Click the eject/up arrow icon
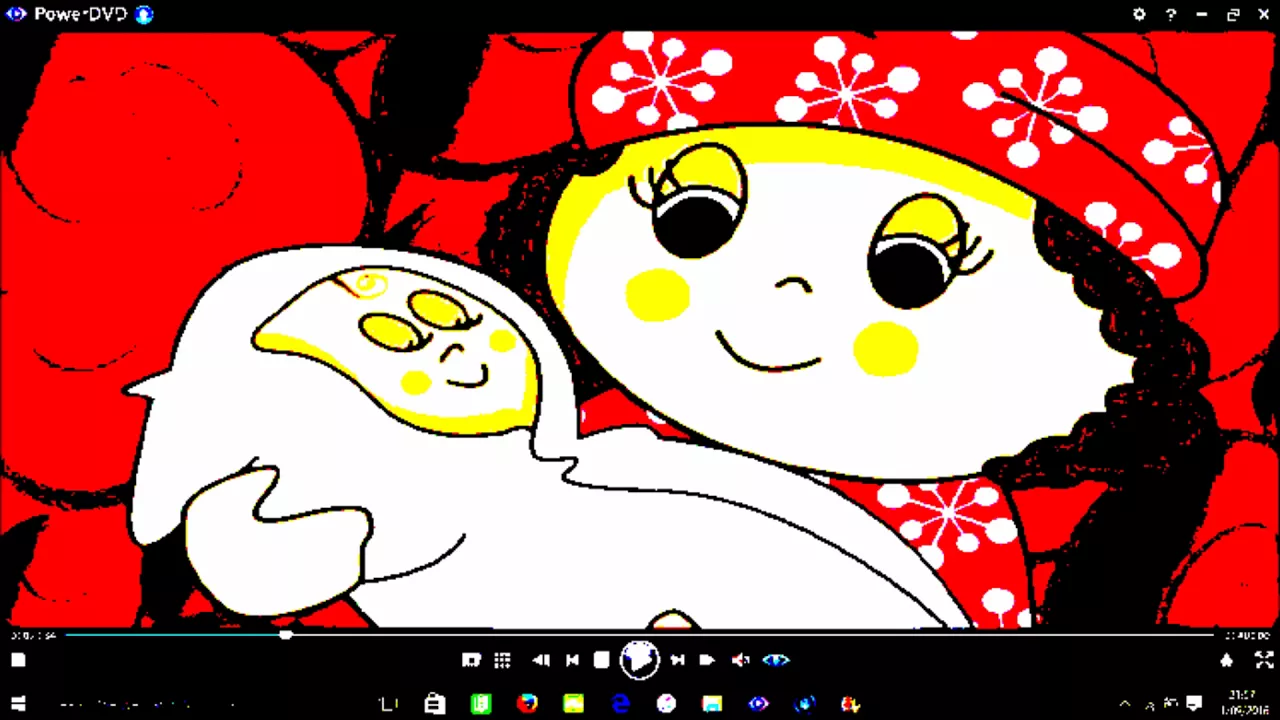The height and width of the screenshot is (720, 1280). (1227, 660)
